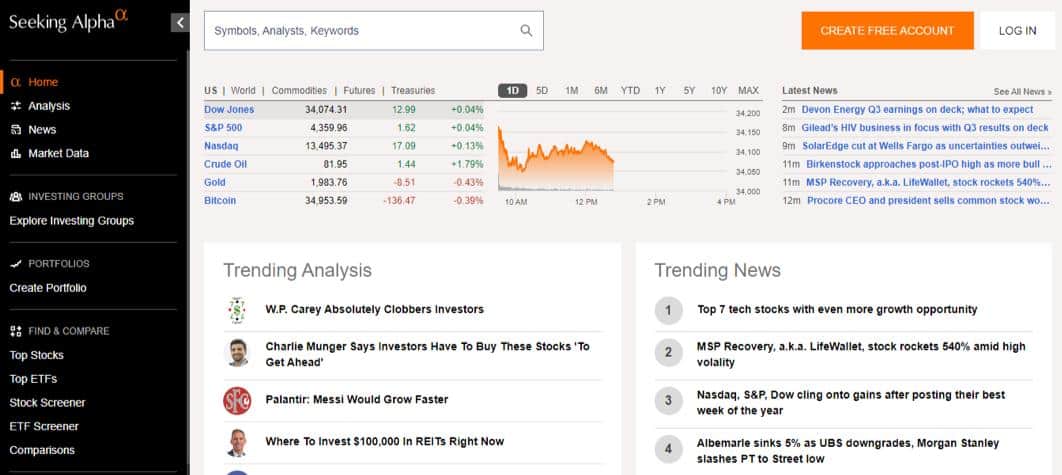Select the World market tab
Screen dimensions: 1062x475
(x=243, y=90)
